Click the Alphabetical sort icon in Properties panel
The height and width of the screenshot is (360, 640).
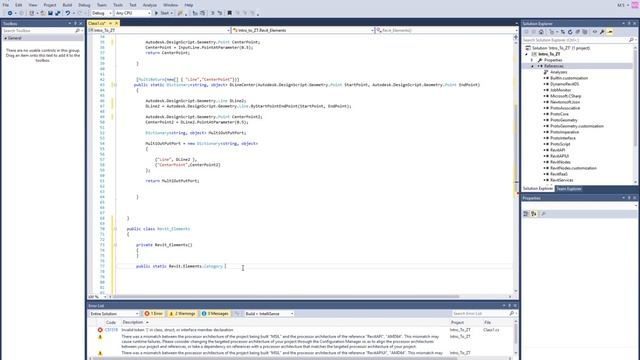click(x=534, y=214)
